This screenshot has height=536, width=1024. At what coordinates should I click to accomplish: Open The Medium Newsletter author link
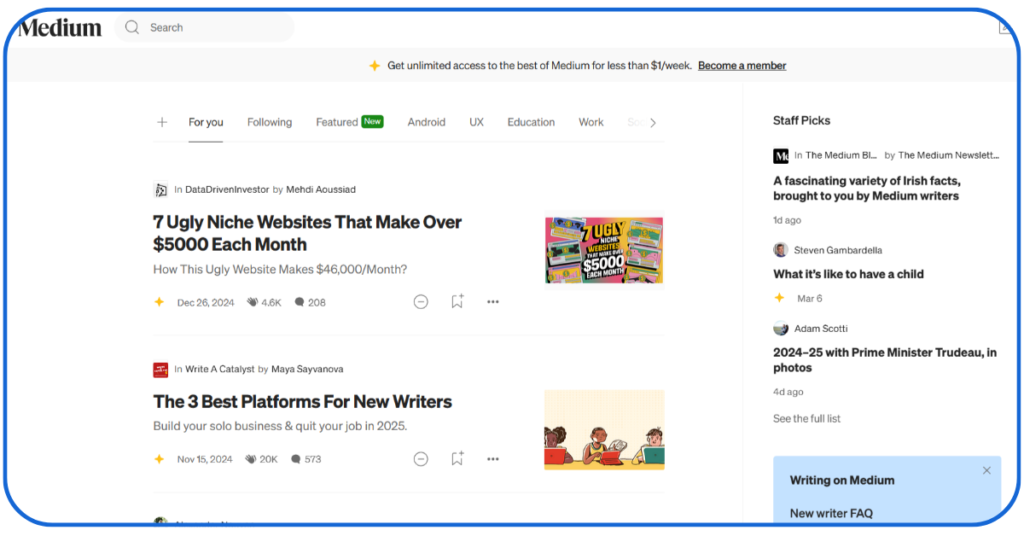tap(948, 155)
